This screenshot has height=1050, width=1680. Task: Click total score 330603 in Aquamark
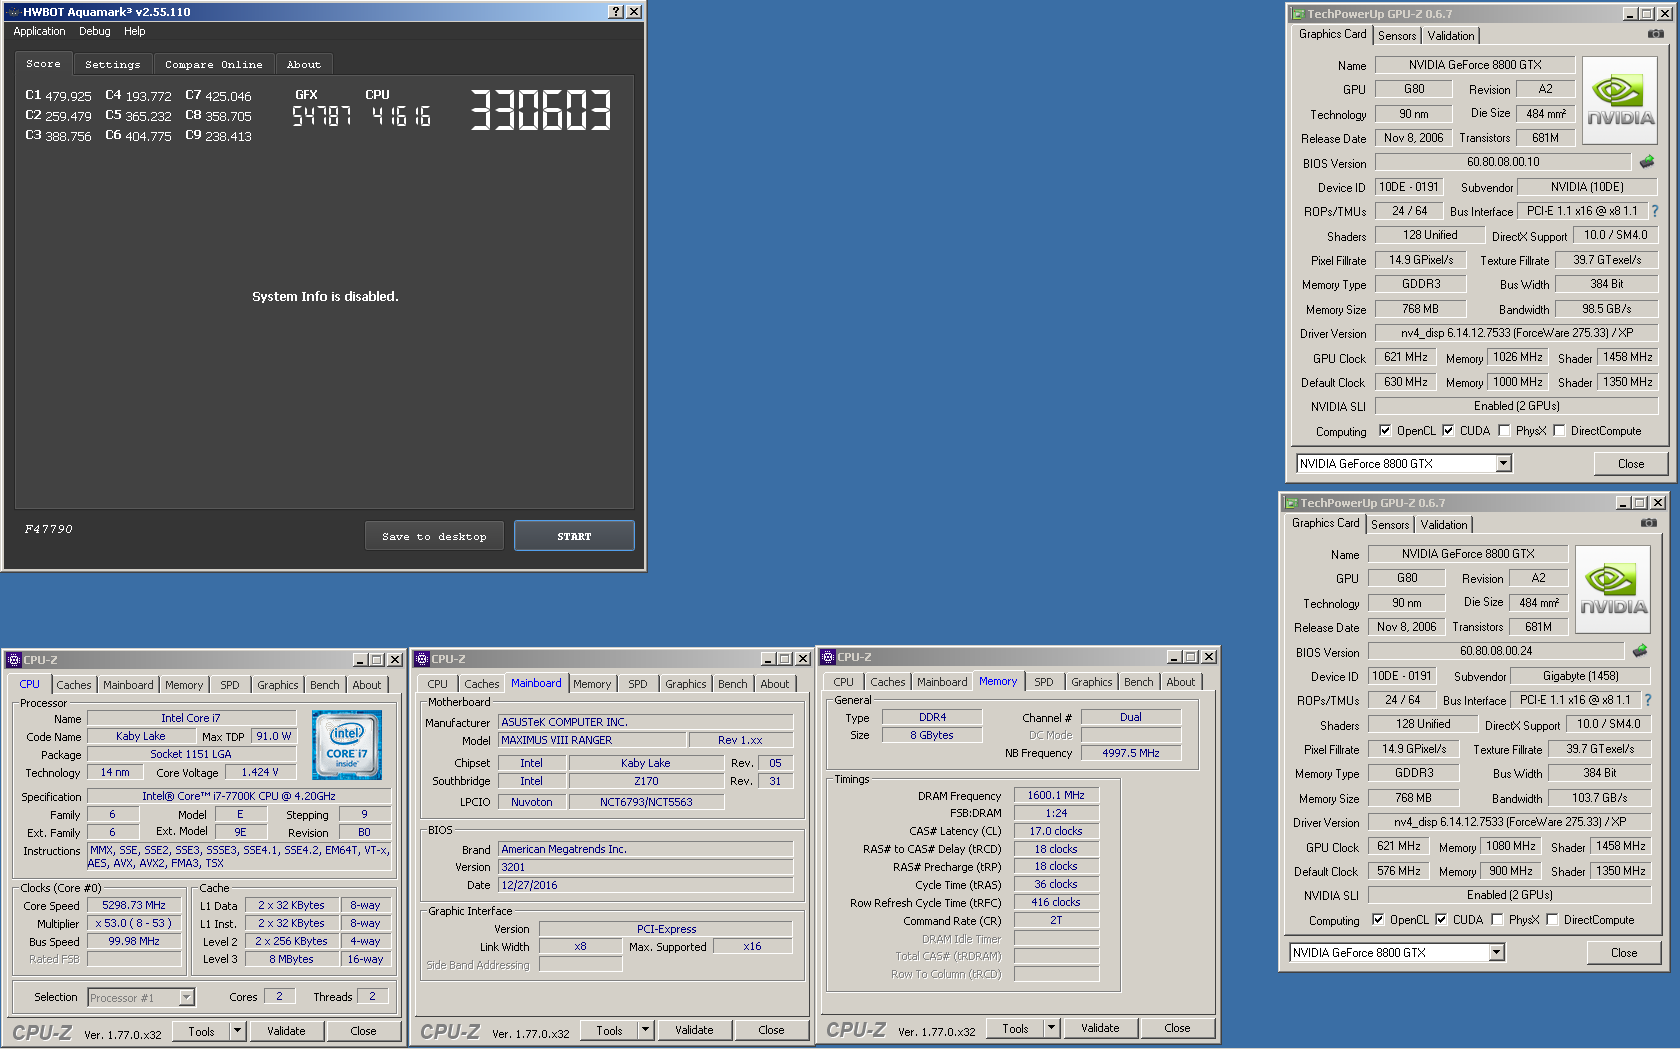coord(540,110)
